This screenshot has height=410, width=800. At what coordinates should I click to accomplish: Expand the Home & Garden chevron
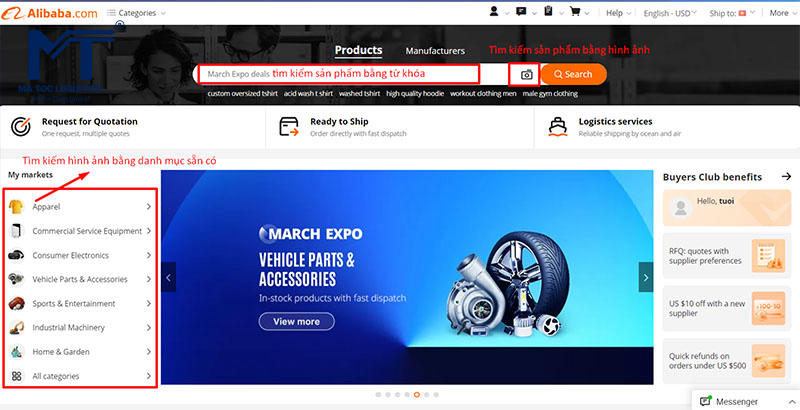(x=148, y=352)
